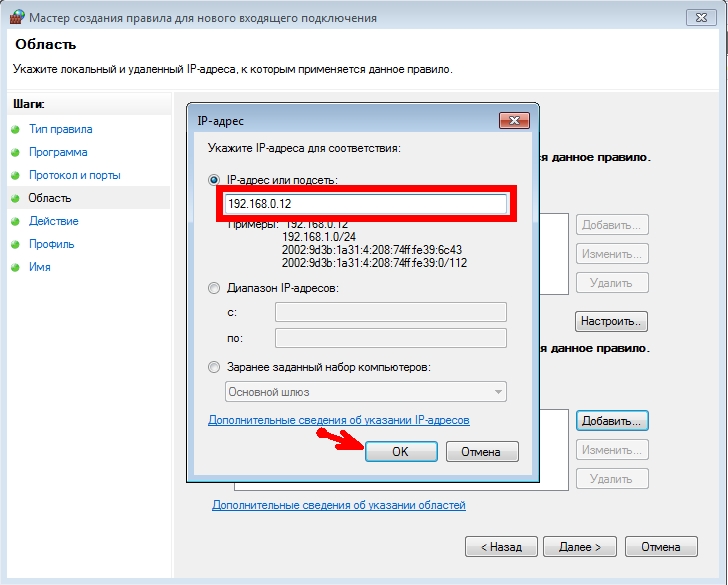This screenshot has height=585, width=728.
Task: Confirm the IP address with OK
Action: [x=401, y=451]
